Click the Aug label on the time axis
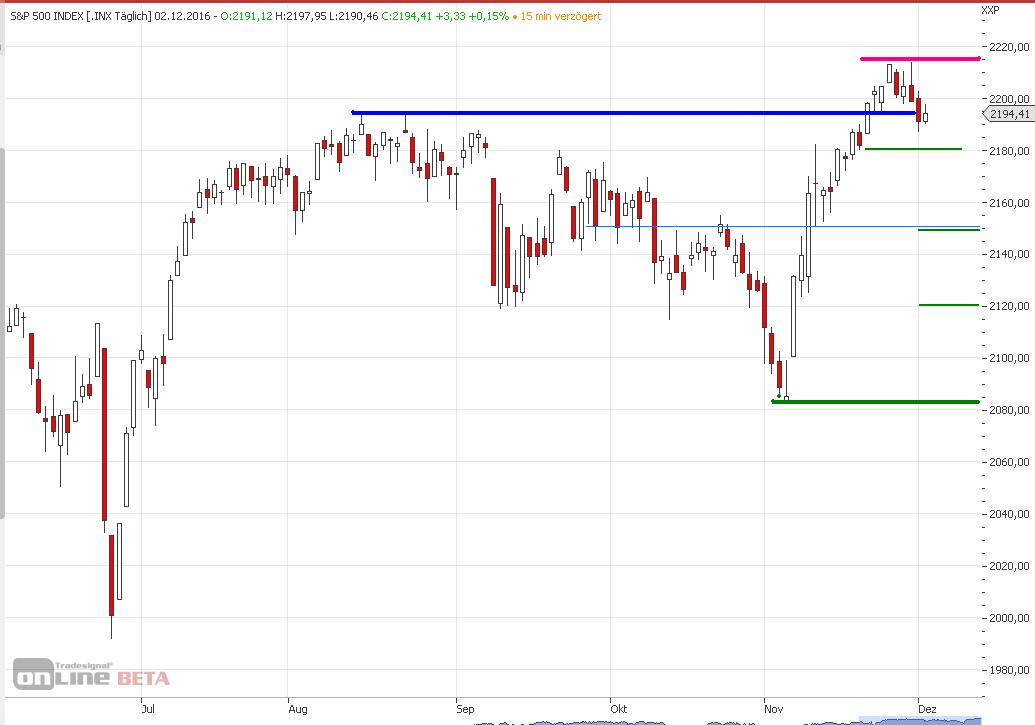Screen dimensions: 1035x725 click(x=298, y=708)
